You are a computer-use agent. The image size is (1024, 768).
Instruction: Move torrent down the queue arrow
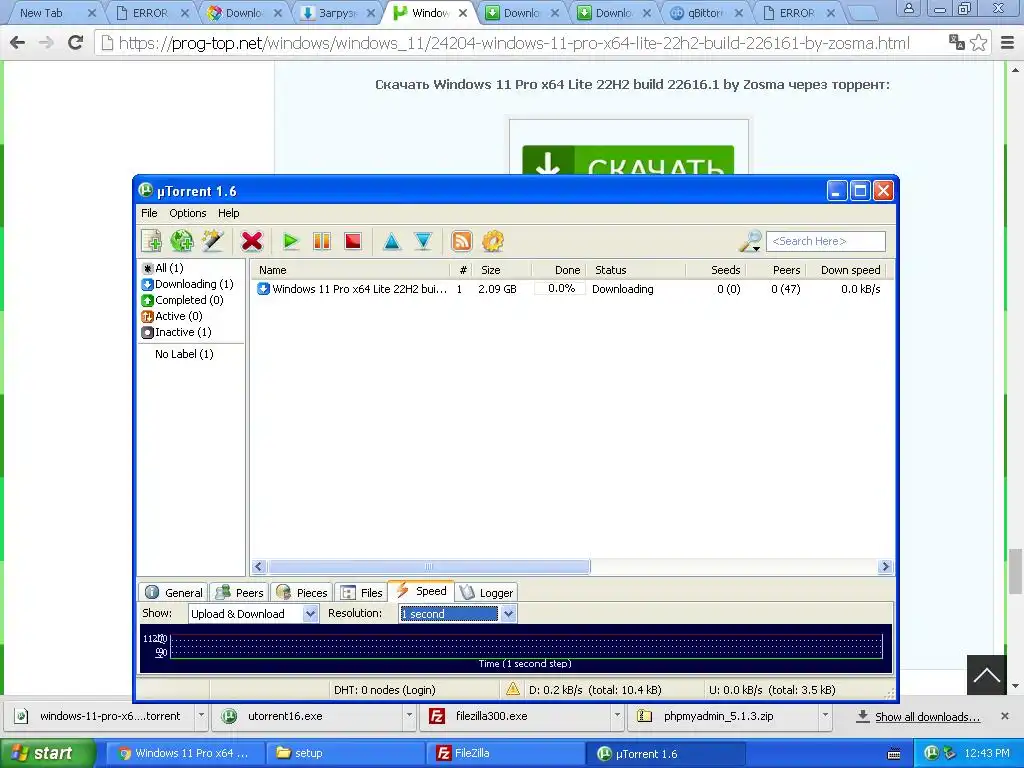coord(423,241)
